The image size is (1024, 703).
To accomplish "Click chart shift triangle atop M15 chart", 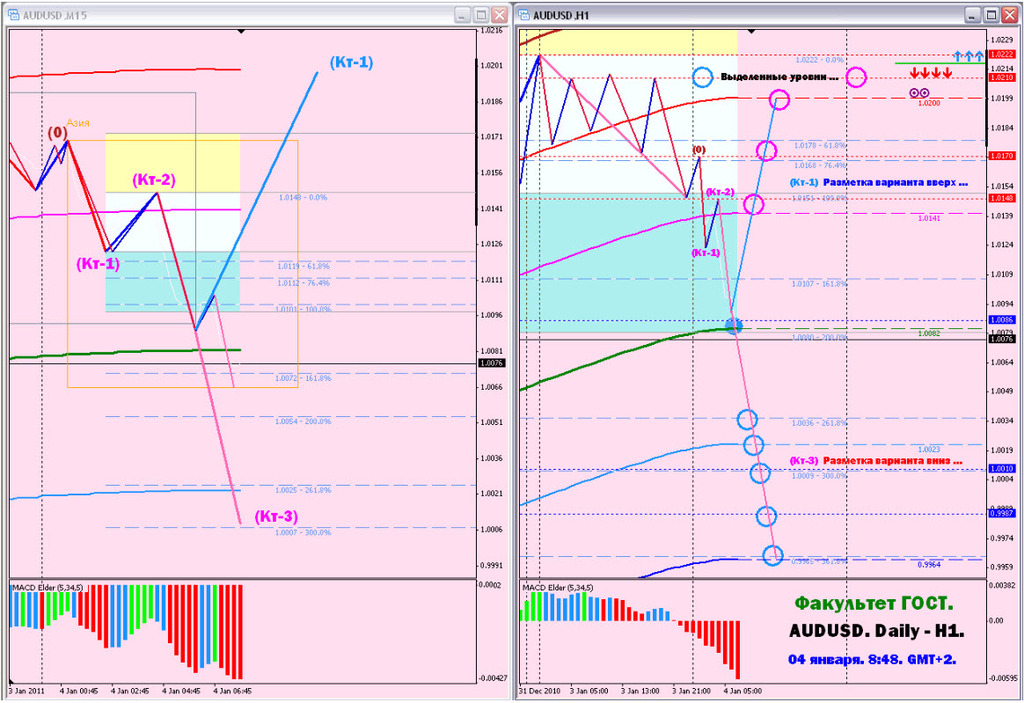I will [x=242, y=31].
